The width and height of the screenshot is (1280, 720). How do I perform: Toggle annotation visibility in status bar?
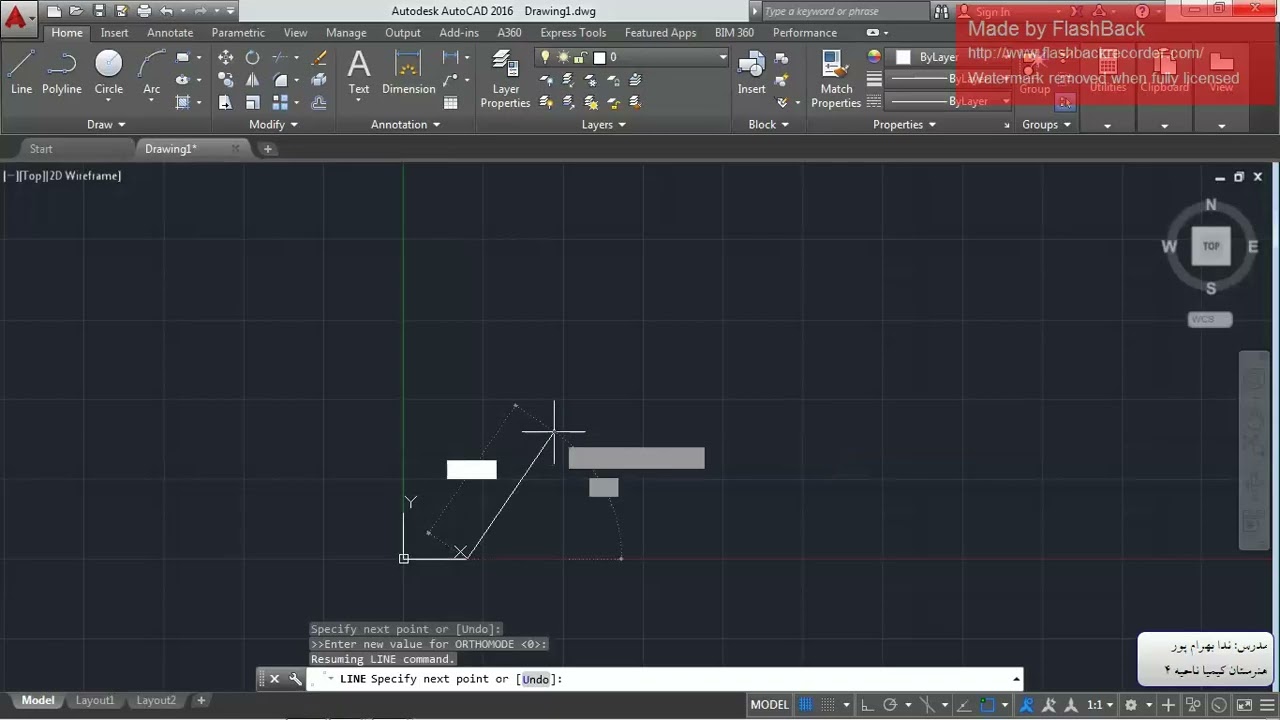point(1027,705)
